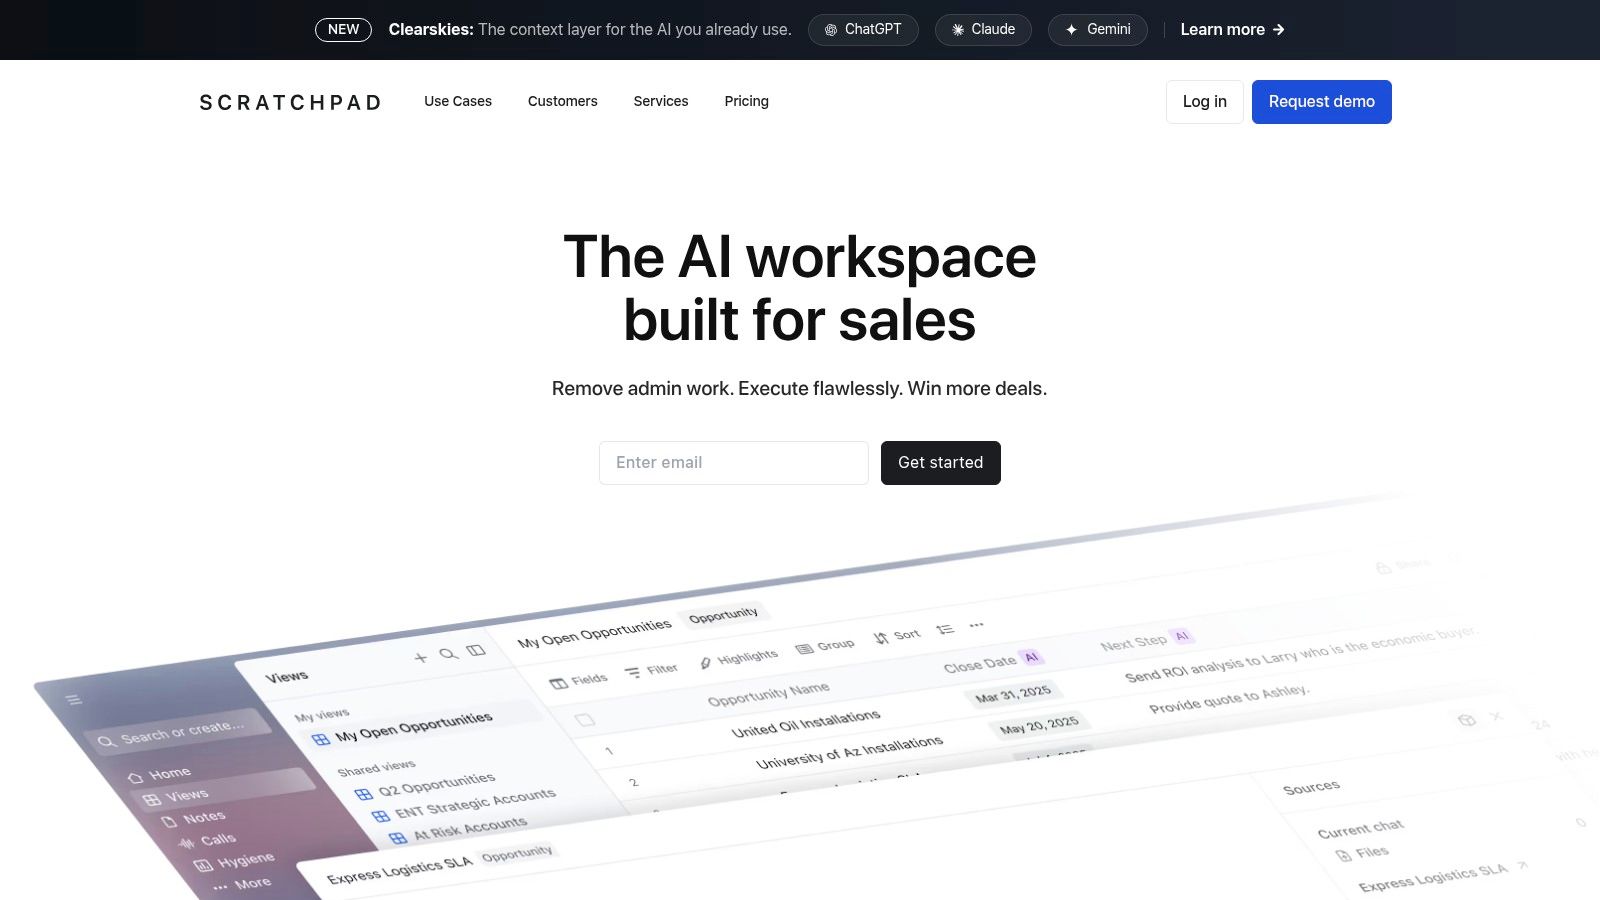Click the Search or create box in the preview sidebar
The width and height of the screenshot is (1600, 900).
point(178,732)
